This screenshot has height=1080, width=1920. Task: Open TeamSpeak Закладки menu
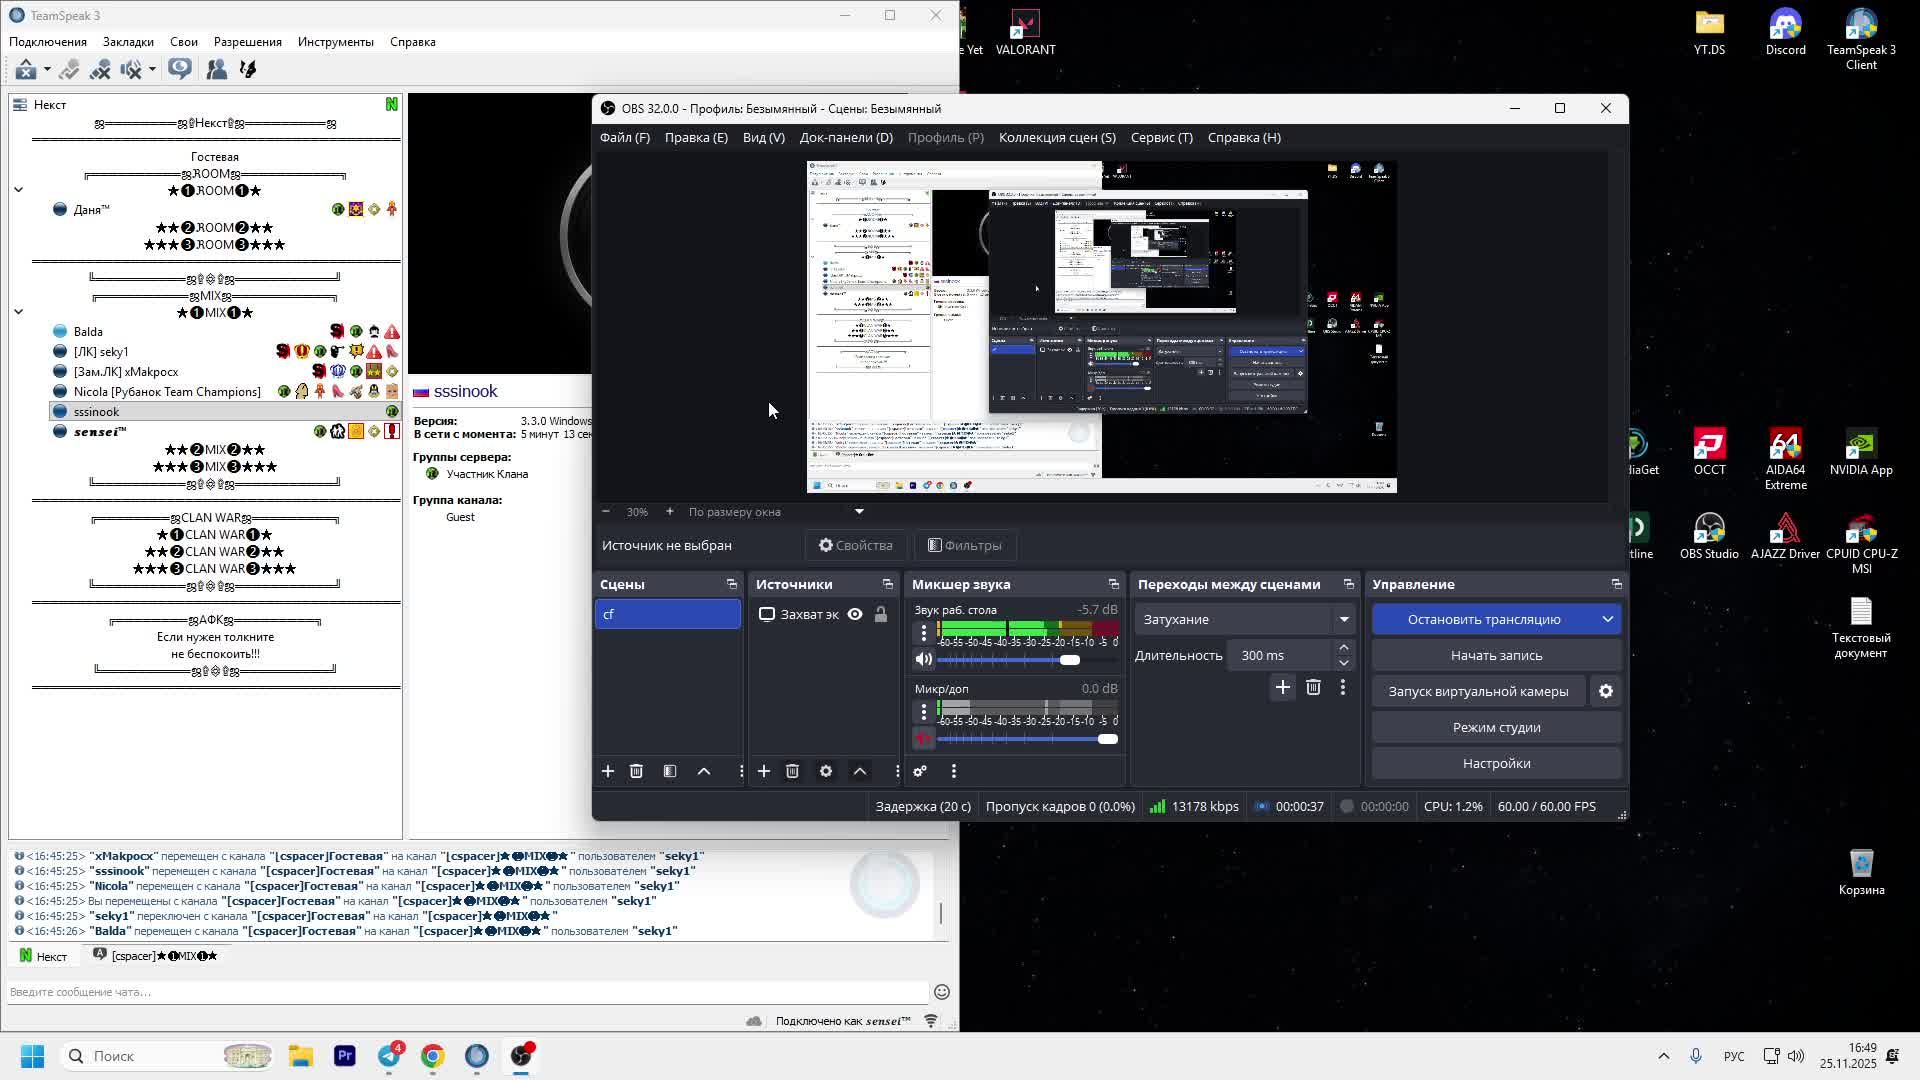click(128, 42)
